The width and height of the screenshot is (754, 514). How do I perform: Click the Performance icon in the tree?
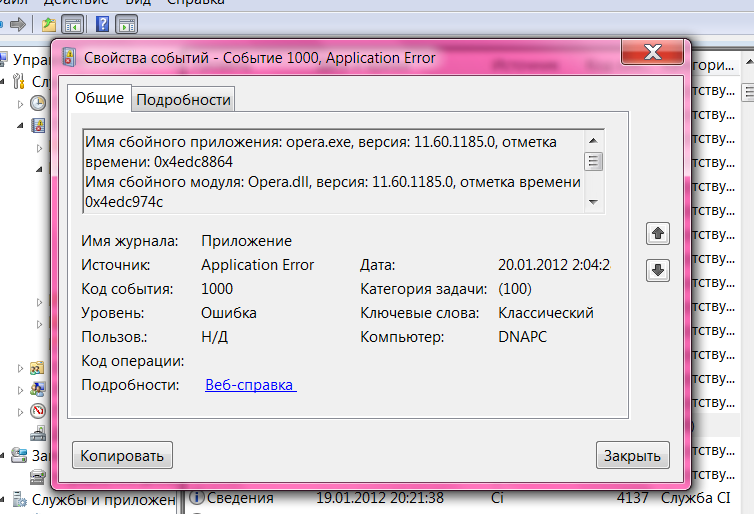[38, 411]
